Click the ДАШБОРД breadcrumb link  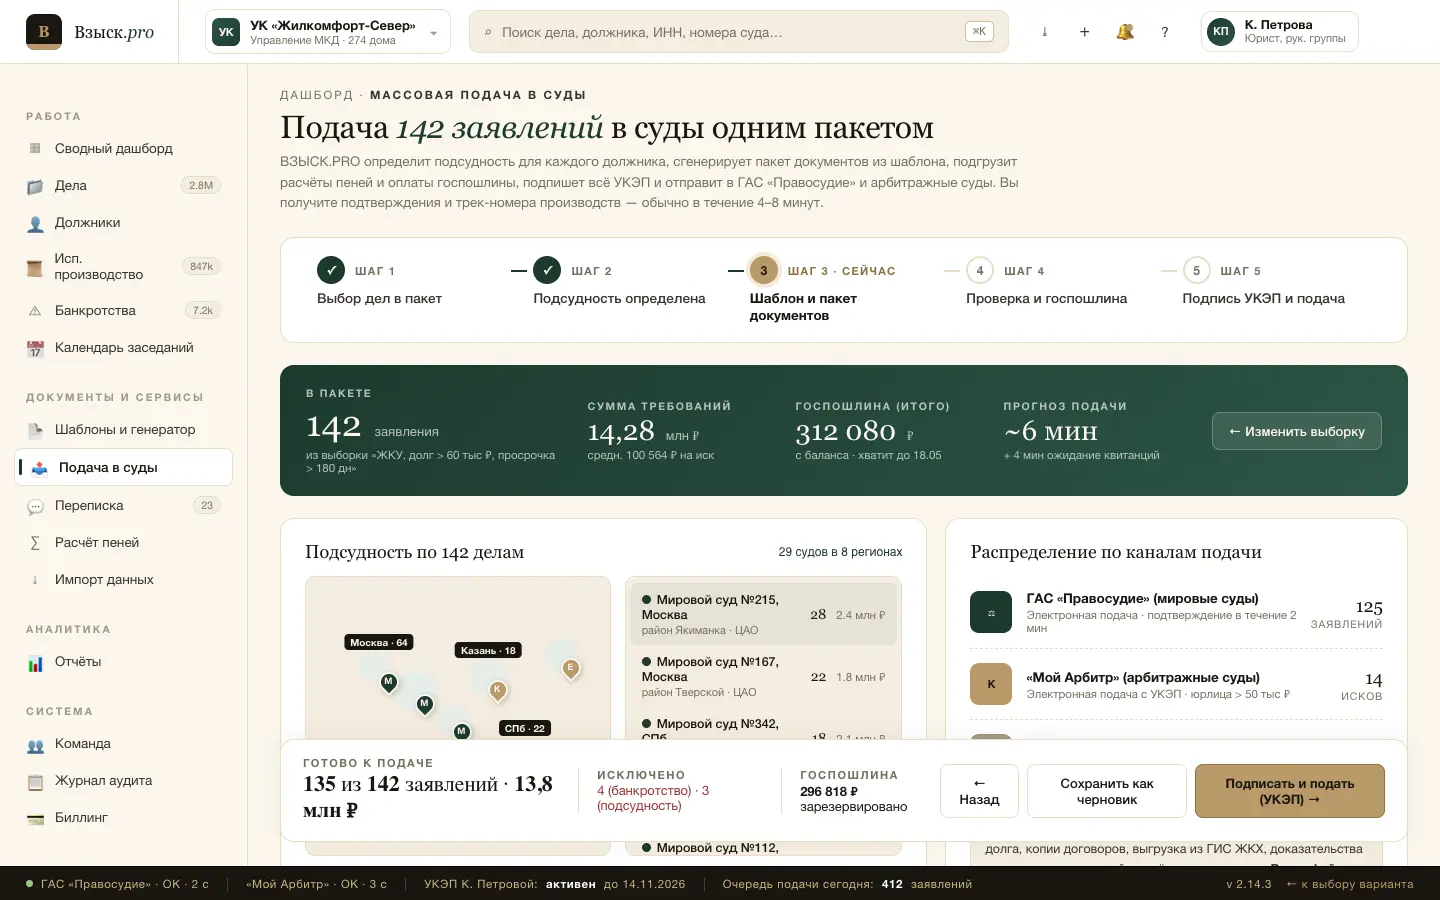(x=316, y=95)
